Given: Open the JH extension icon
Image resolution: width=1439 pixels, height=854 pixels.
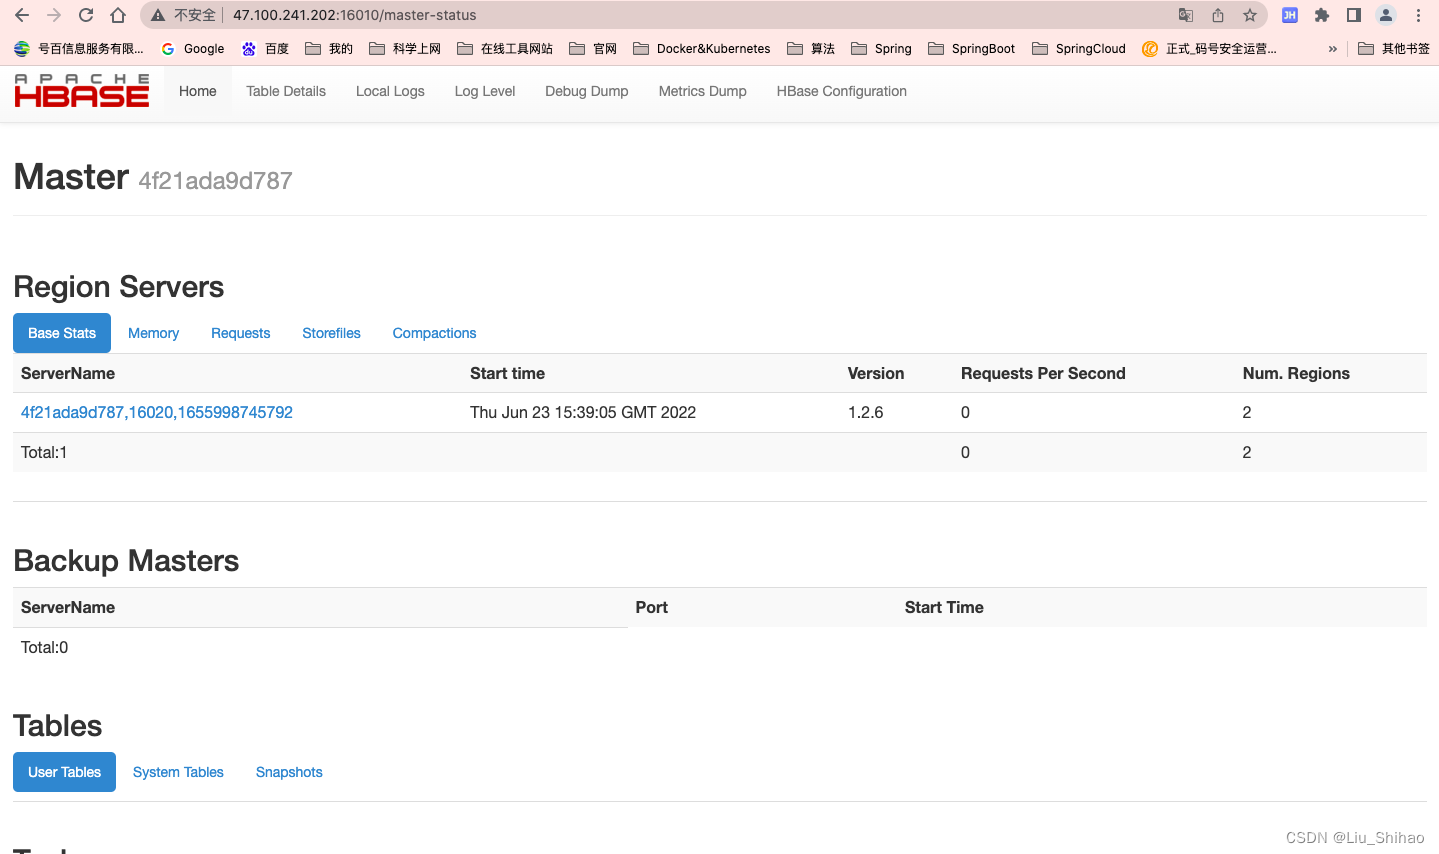Looking at the screenshot, I should coord(1290,15).
